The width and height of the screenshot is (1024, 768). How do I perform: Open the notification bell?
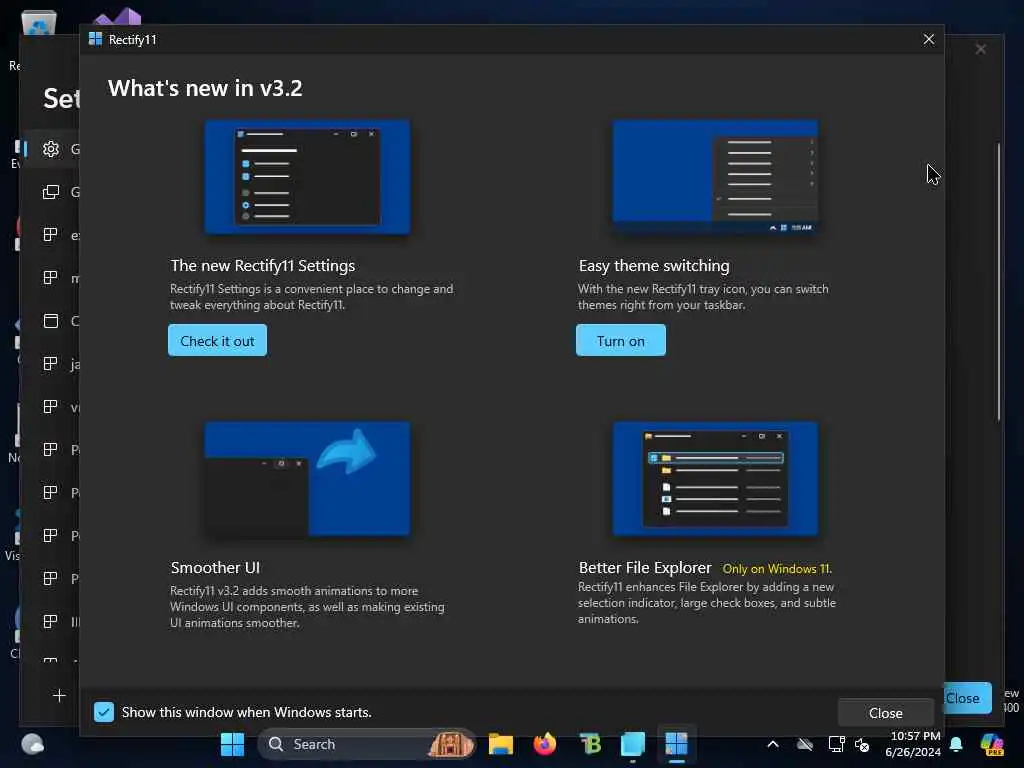tap(956, 744)
